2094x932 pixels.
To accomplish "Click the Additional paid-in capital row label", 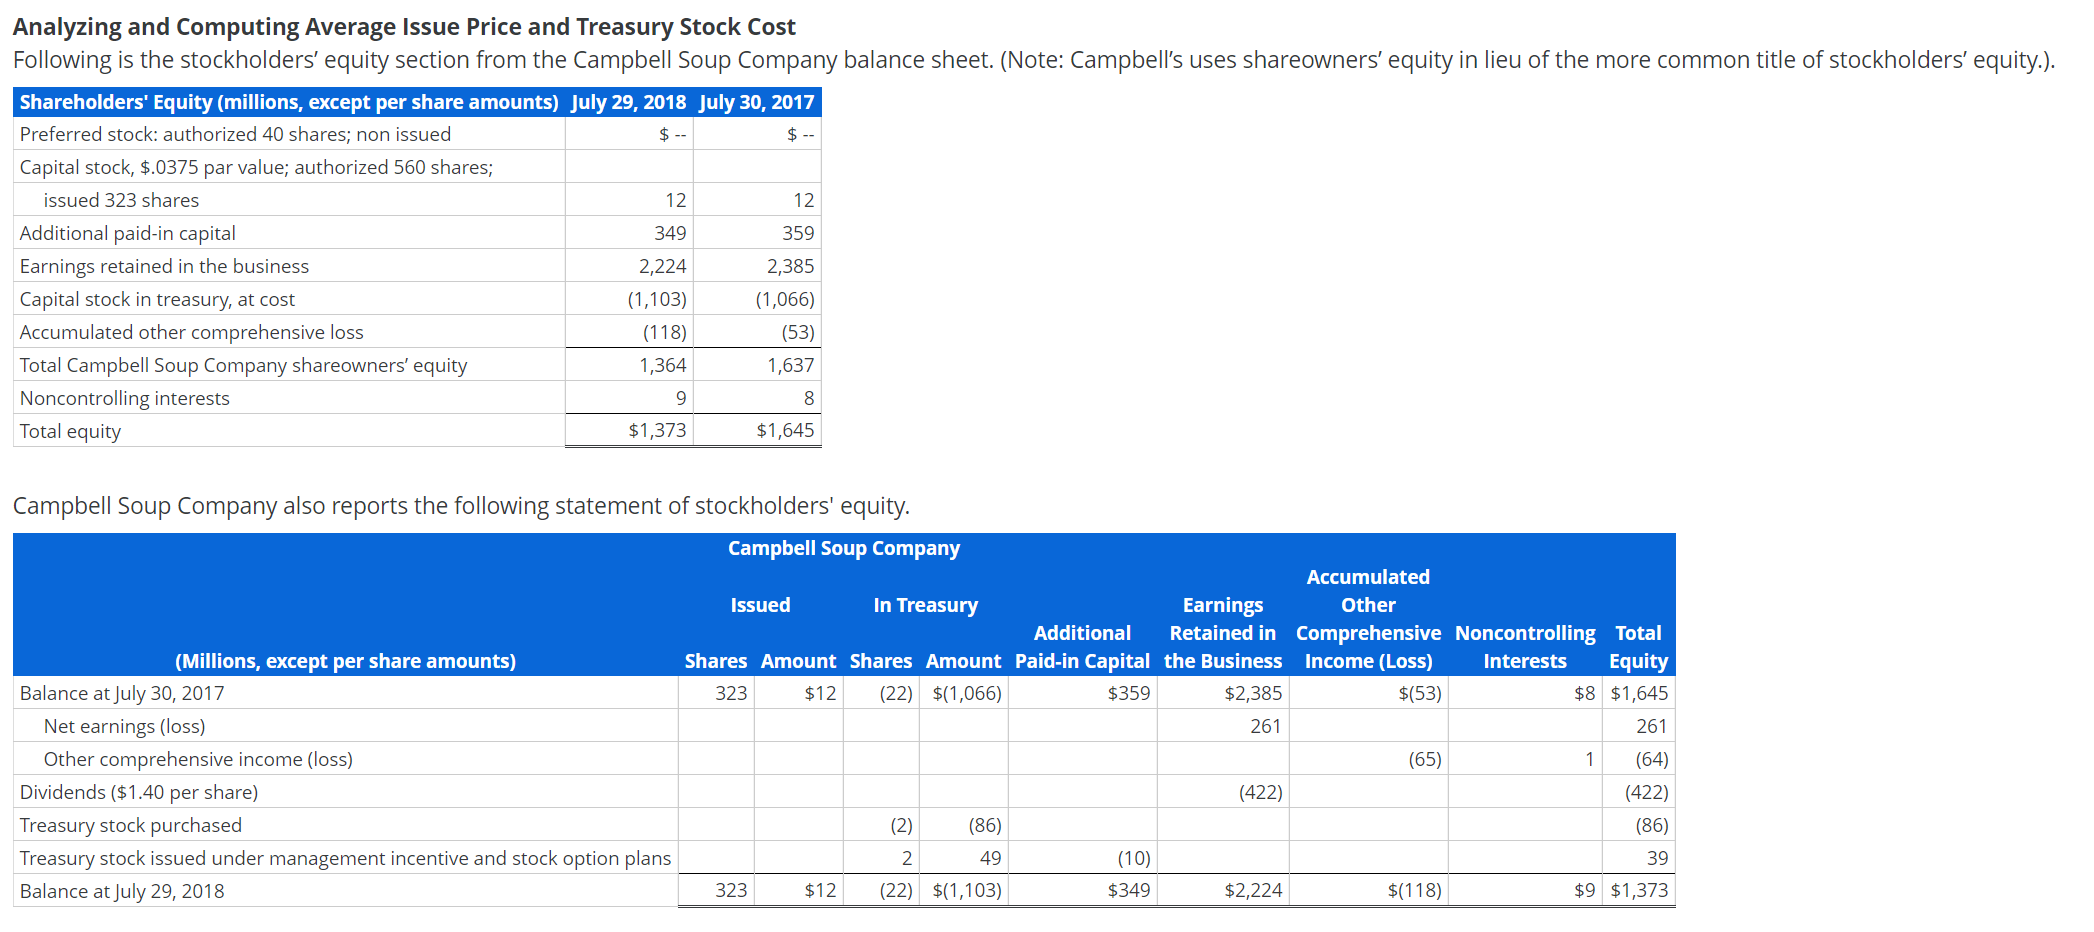I will tap(127, 233).
